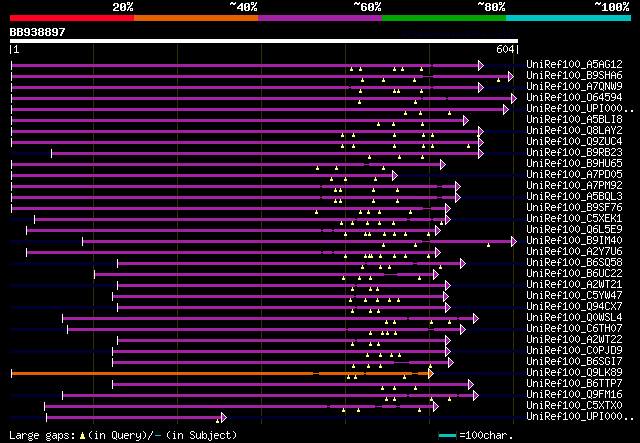Screen dimensions: 640x443
Task: Select the UniRef100_A7PD05 label
Action: (x=574, y=174)
